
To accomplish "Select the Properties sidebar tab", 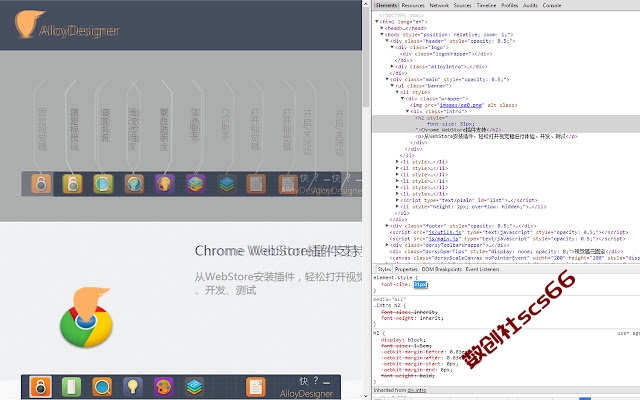I will click(406, 269).
